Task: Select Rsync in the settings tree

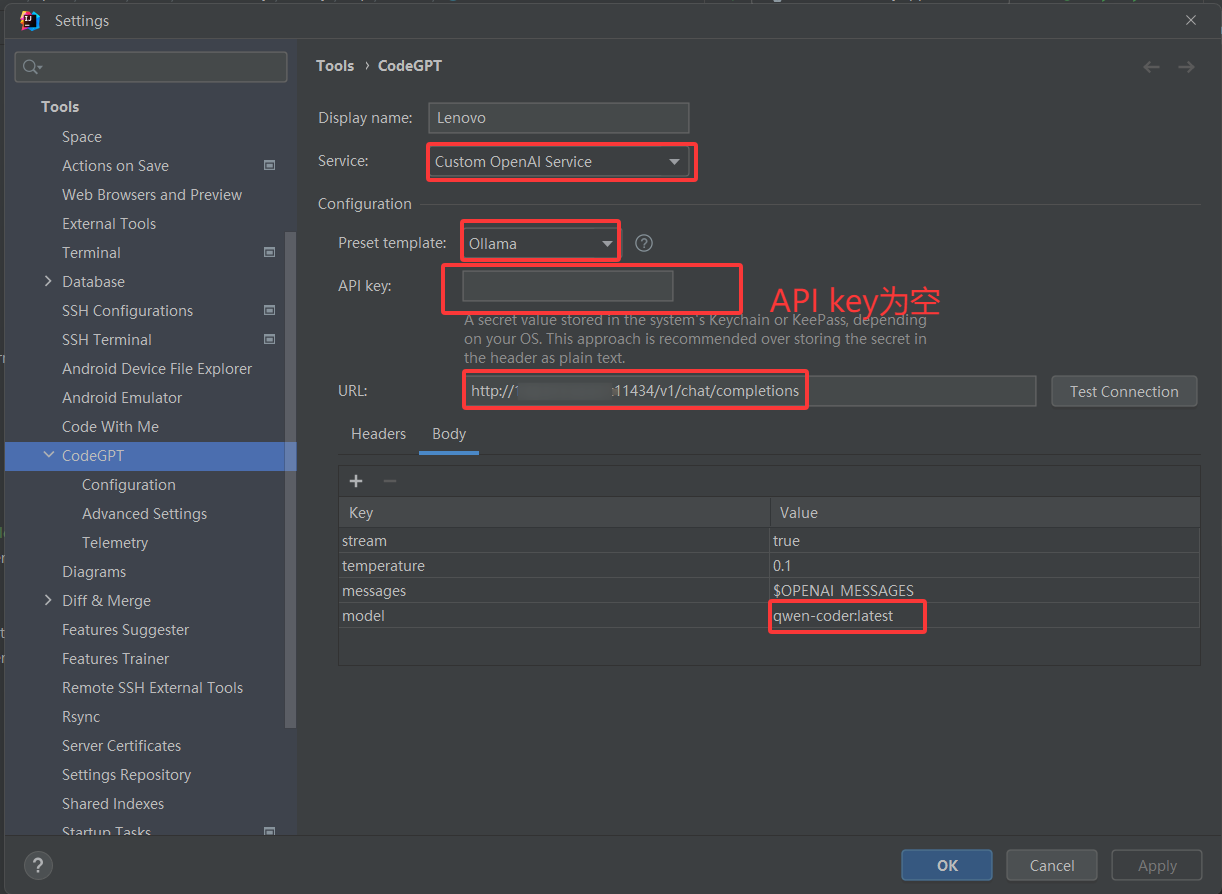Action: 81,716
